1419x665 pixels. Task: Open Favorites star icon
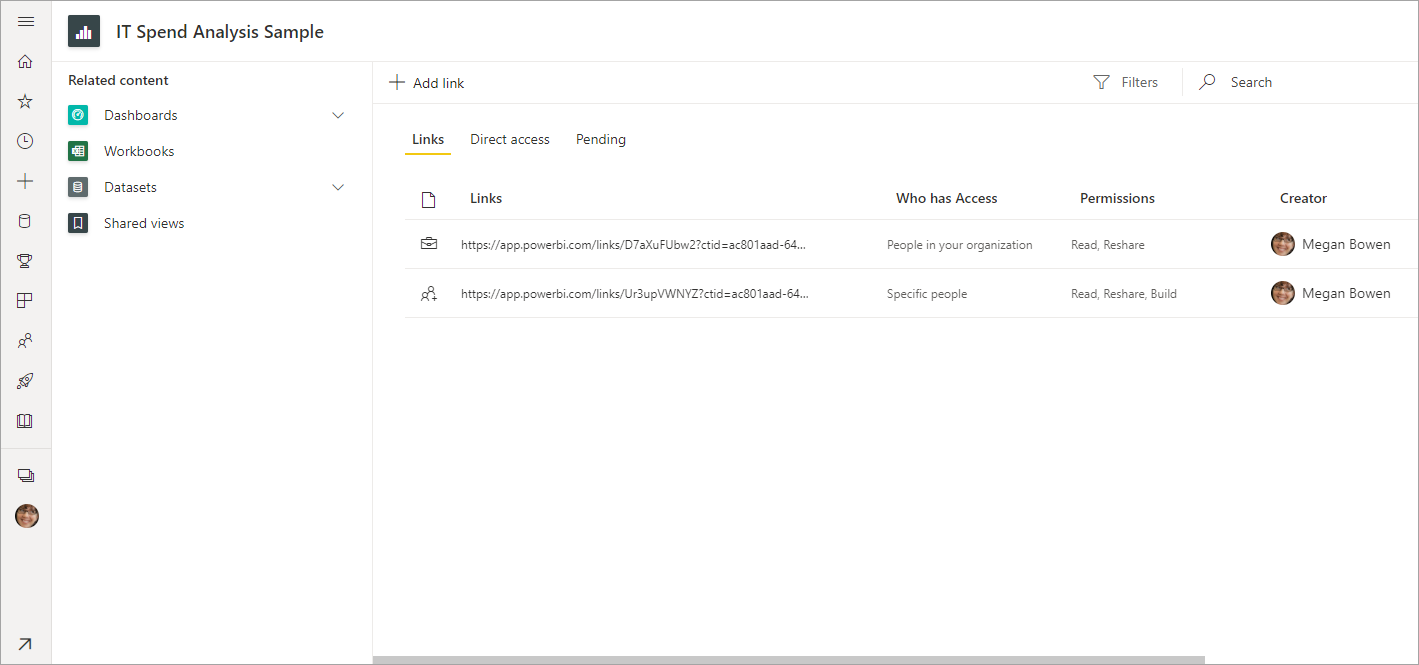[26, 101]
